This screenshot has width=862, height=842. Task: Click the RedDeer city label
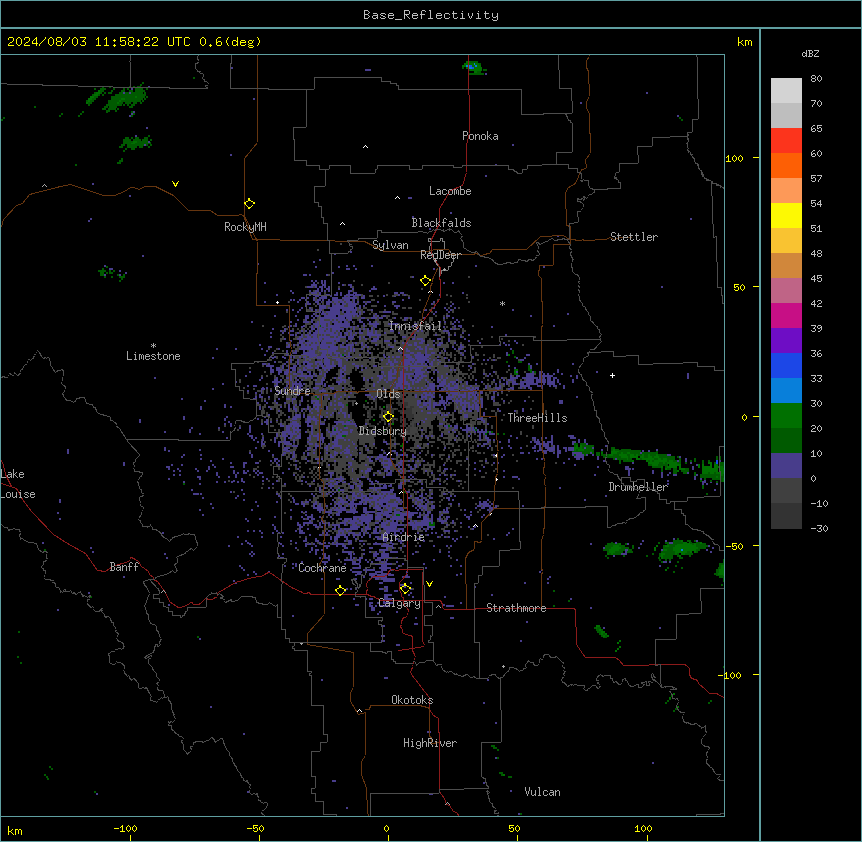[440, 255]
